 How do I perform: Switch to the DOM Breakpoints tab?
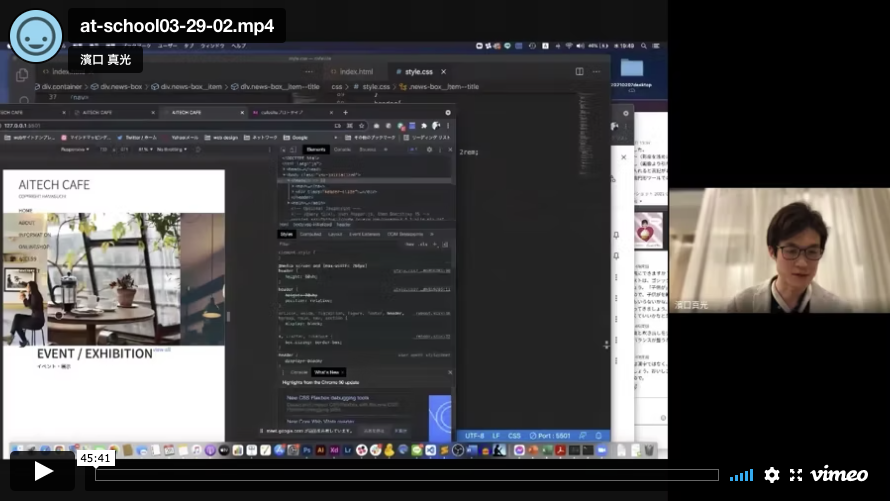[x=405, y=234]
